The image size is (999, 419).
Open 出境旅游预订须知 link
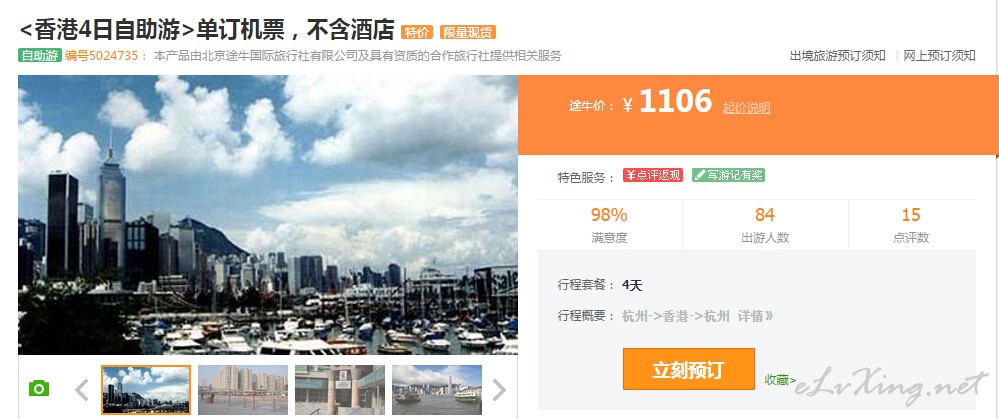tap(838, 55)
